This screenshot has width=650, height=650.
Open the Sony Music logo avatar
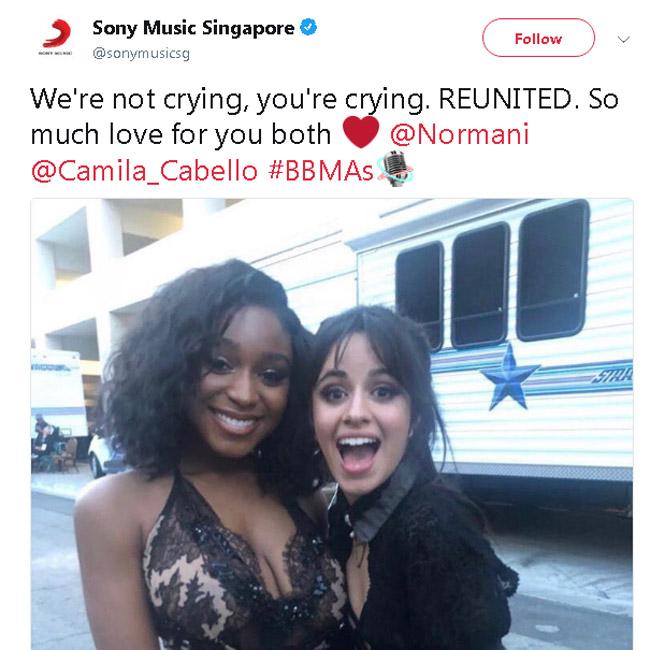(56, 36)
